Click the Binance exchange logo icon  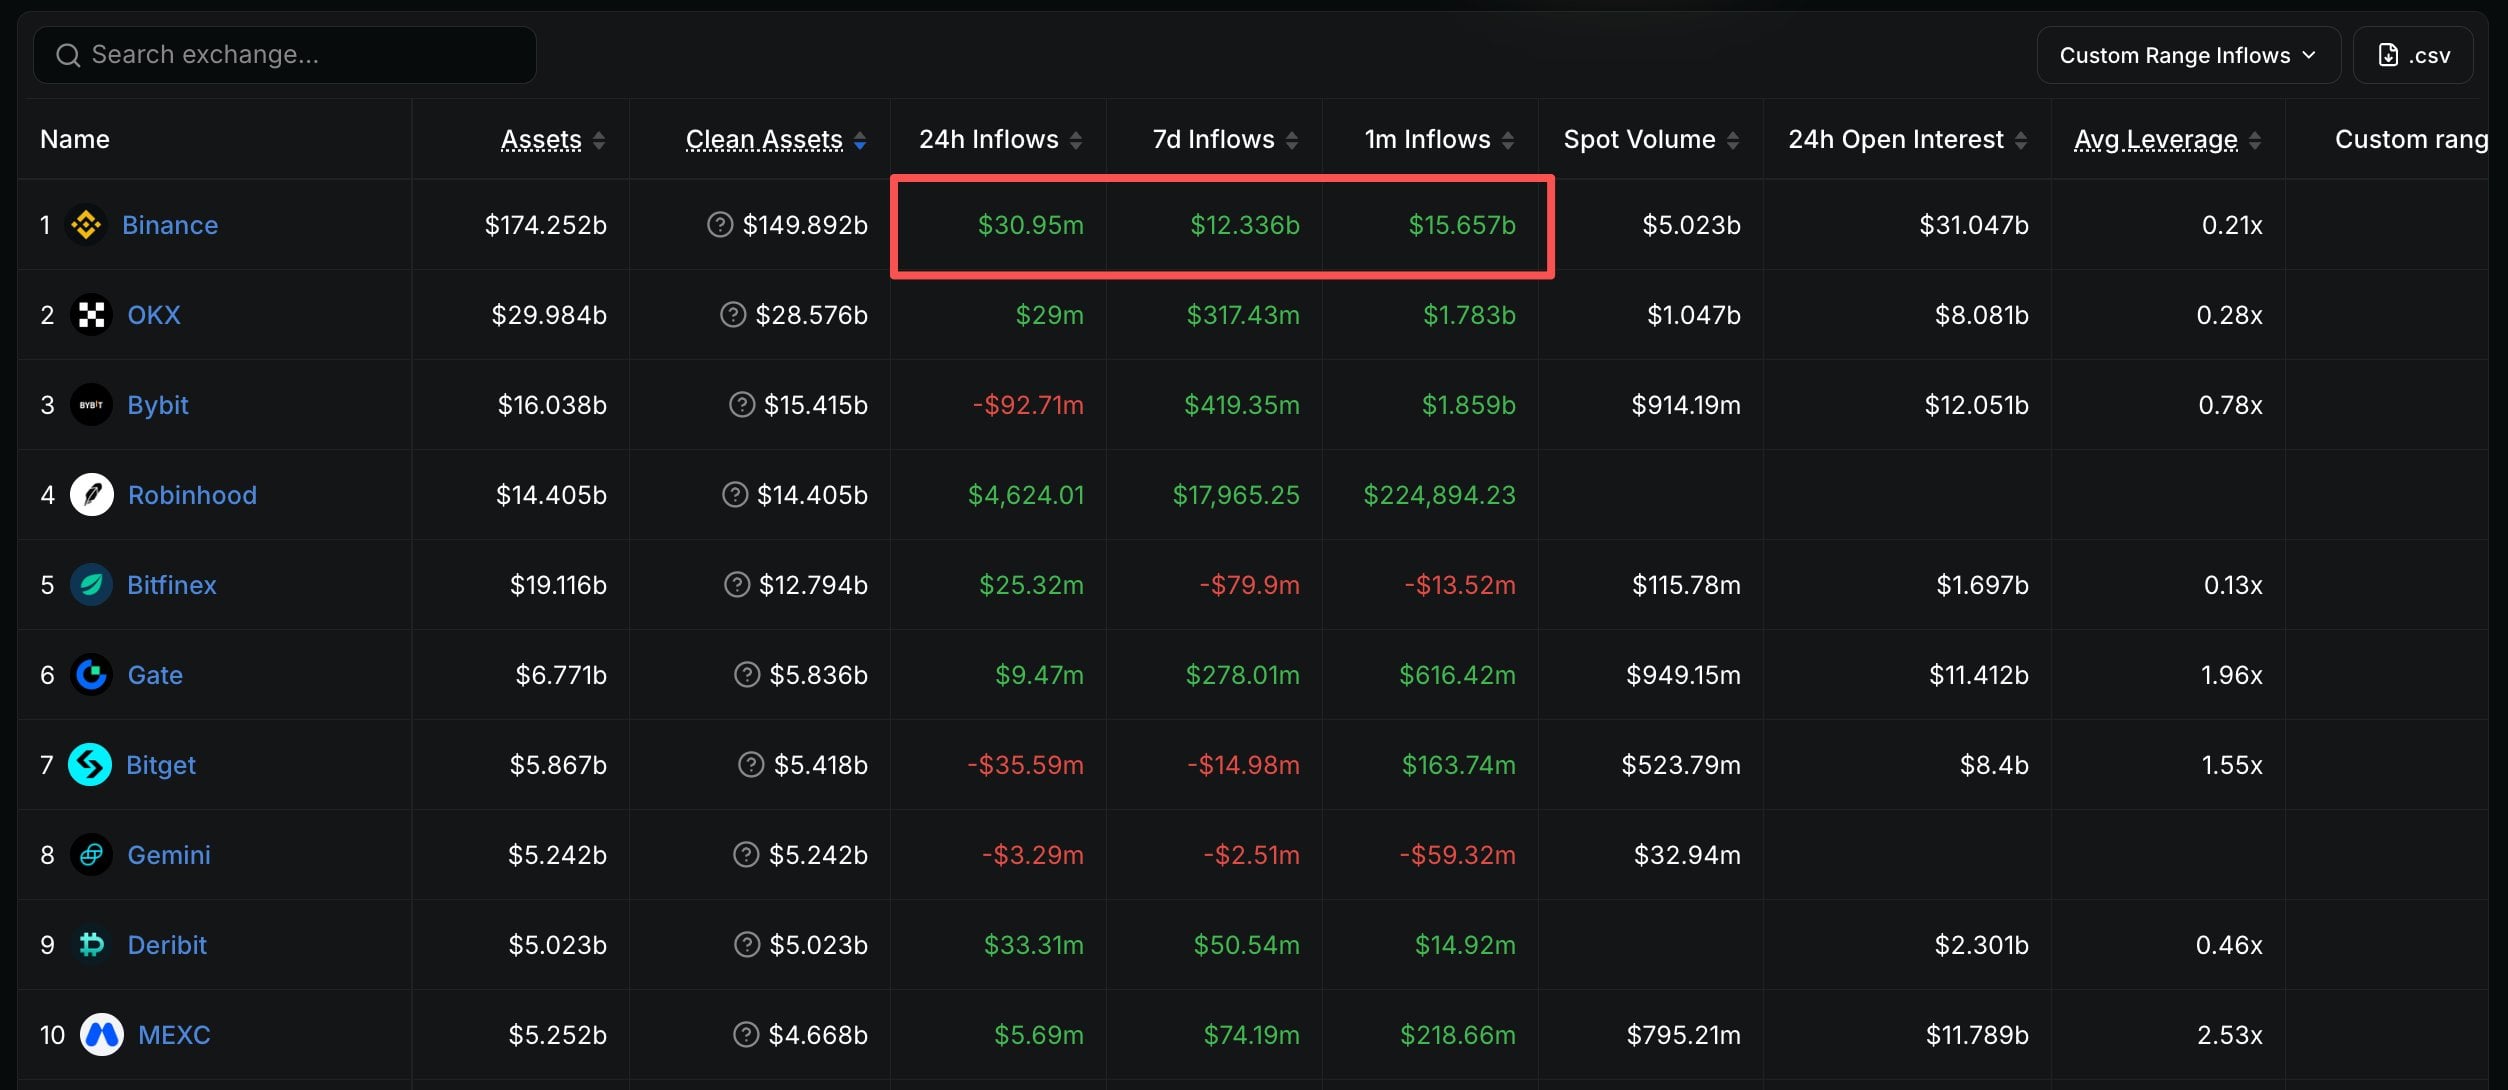coord(86,225)
